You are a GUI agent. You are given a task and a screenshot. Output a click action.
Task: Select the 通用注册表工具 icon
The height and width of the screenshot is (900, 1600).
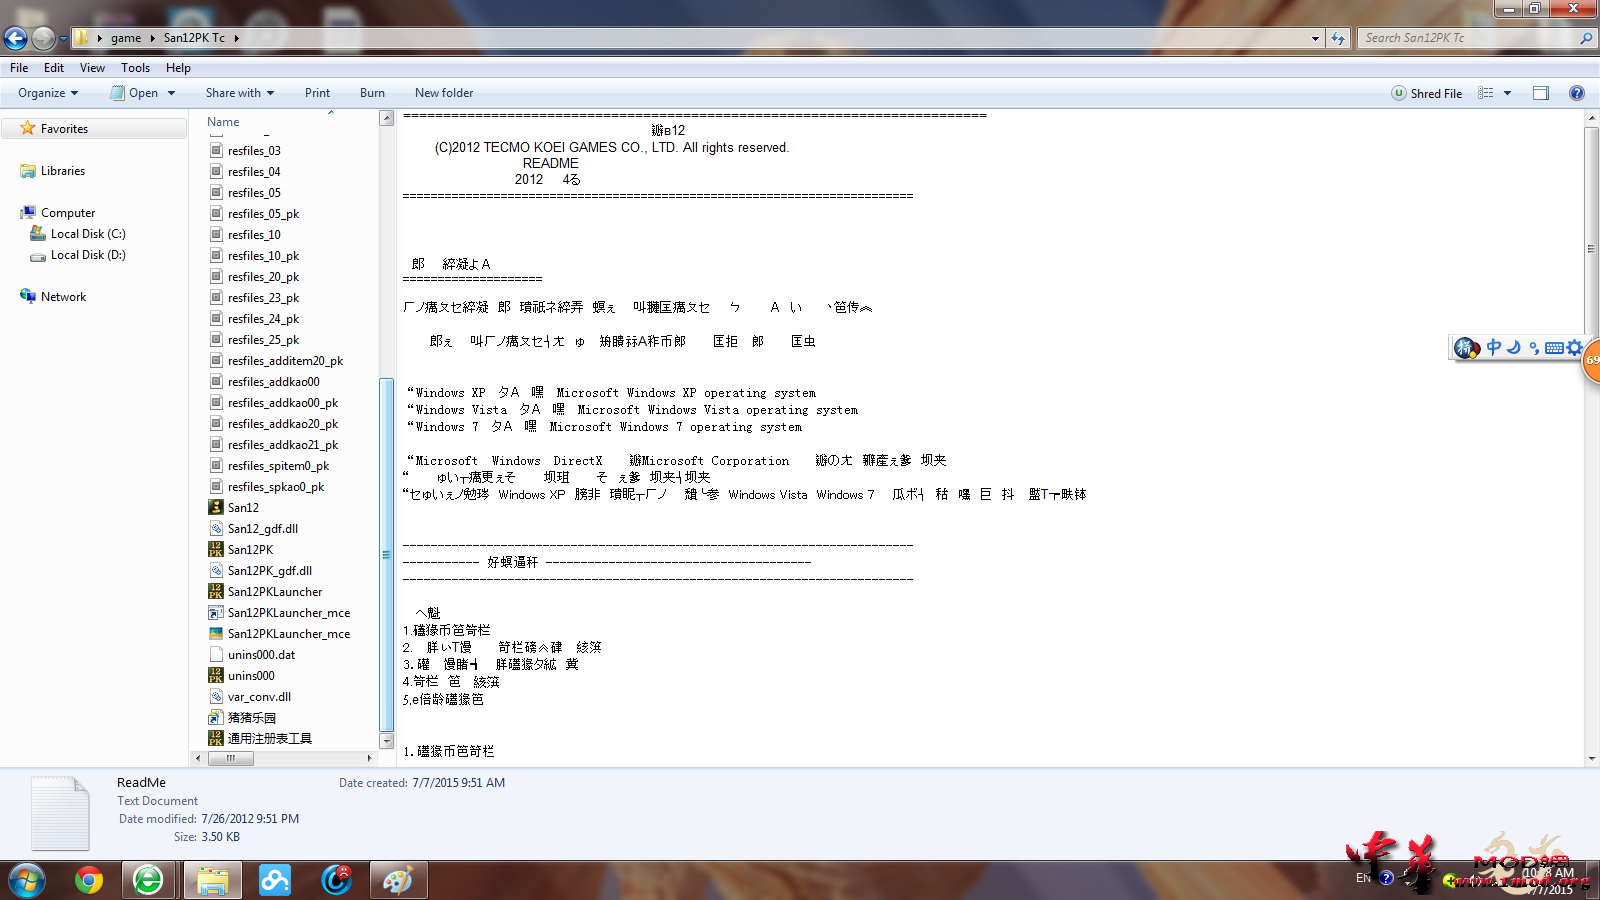pyautogui.click(x=216, y=739)
